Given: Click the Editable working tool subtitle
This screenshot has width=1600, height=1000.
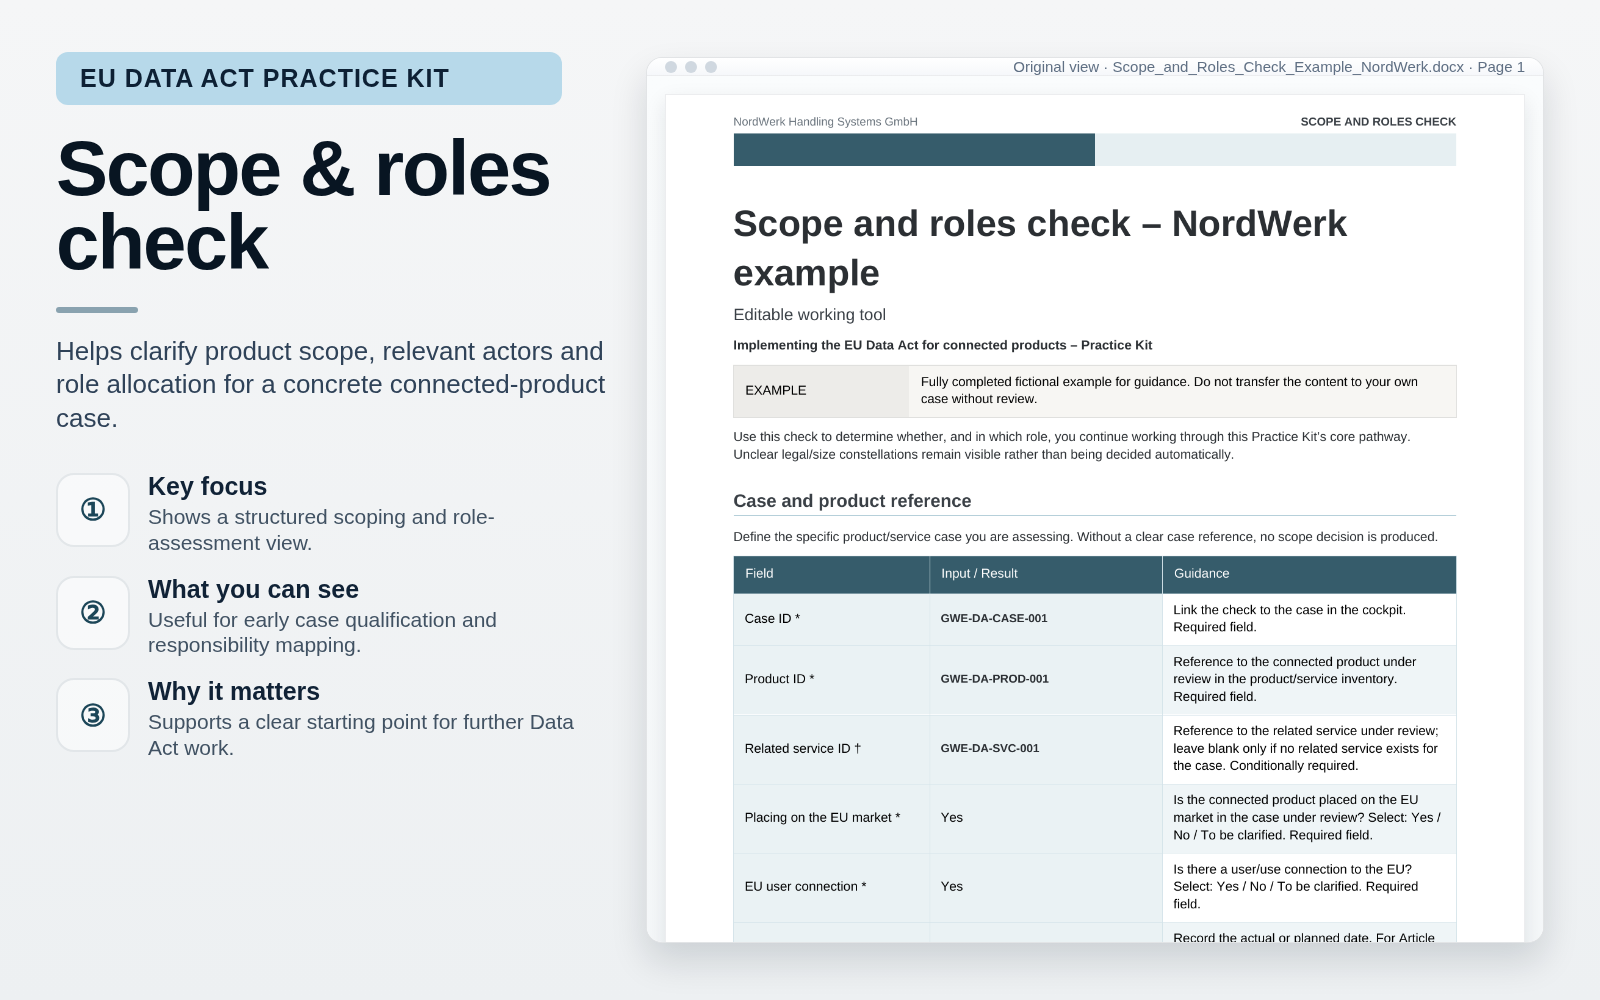Looking at the screenshot, I should pos(809,315).
